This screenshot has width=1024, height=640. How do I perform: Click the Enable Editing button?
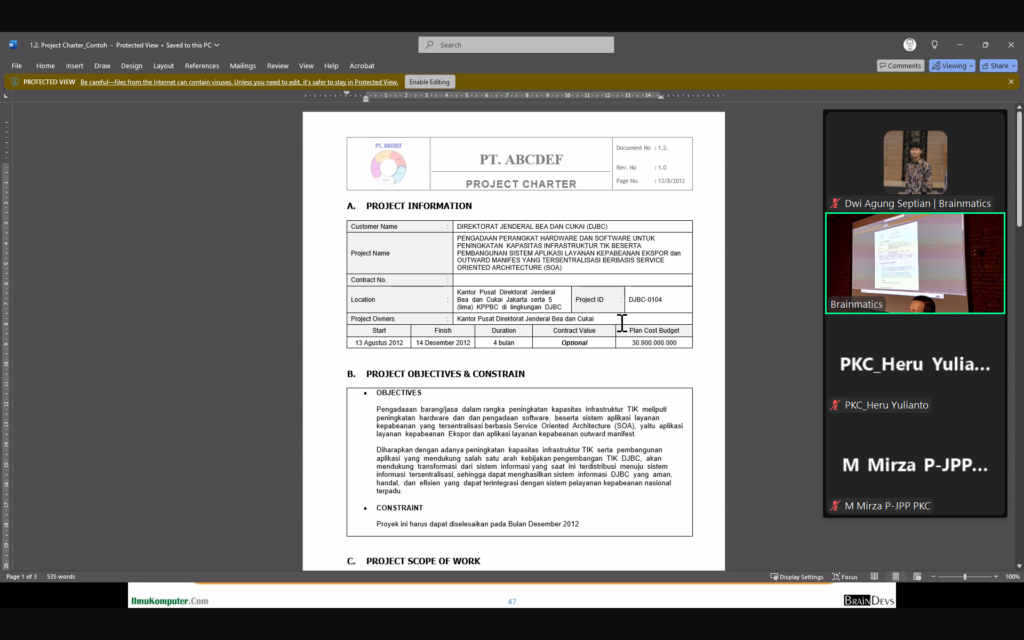click(430, 82)
